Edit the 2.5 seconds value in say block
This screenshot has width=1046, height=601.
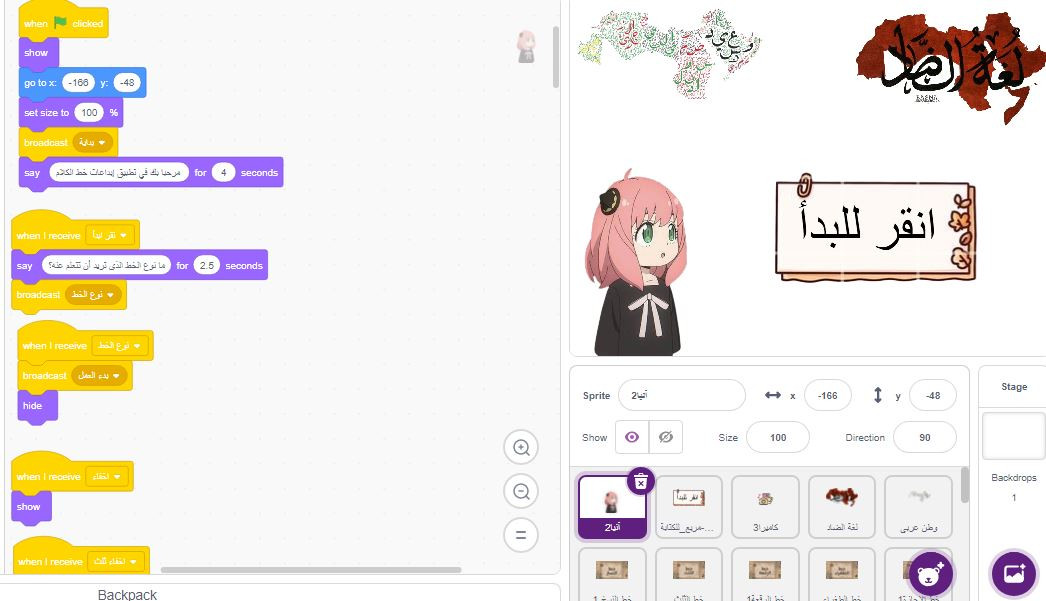click(207, 265)
